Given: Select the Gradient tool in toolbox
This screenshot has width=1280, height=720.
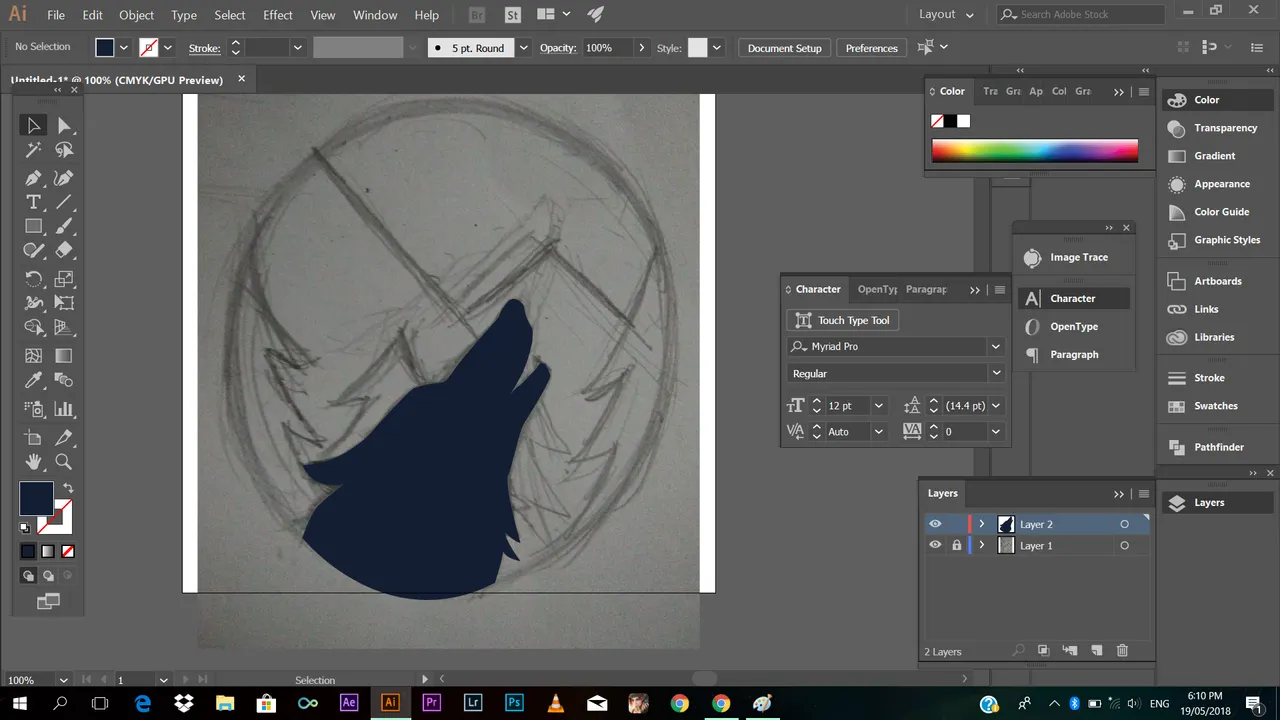Looking at the screenshot, I should tap(64, 356).
